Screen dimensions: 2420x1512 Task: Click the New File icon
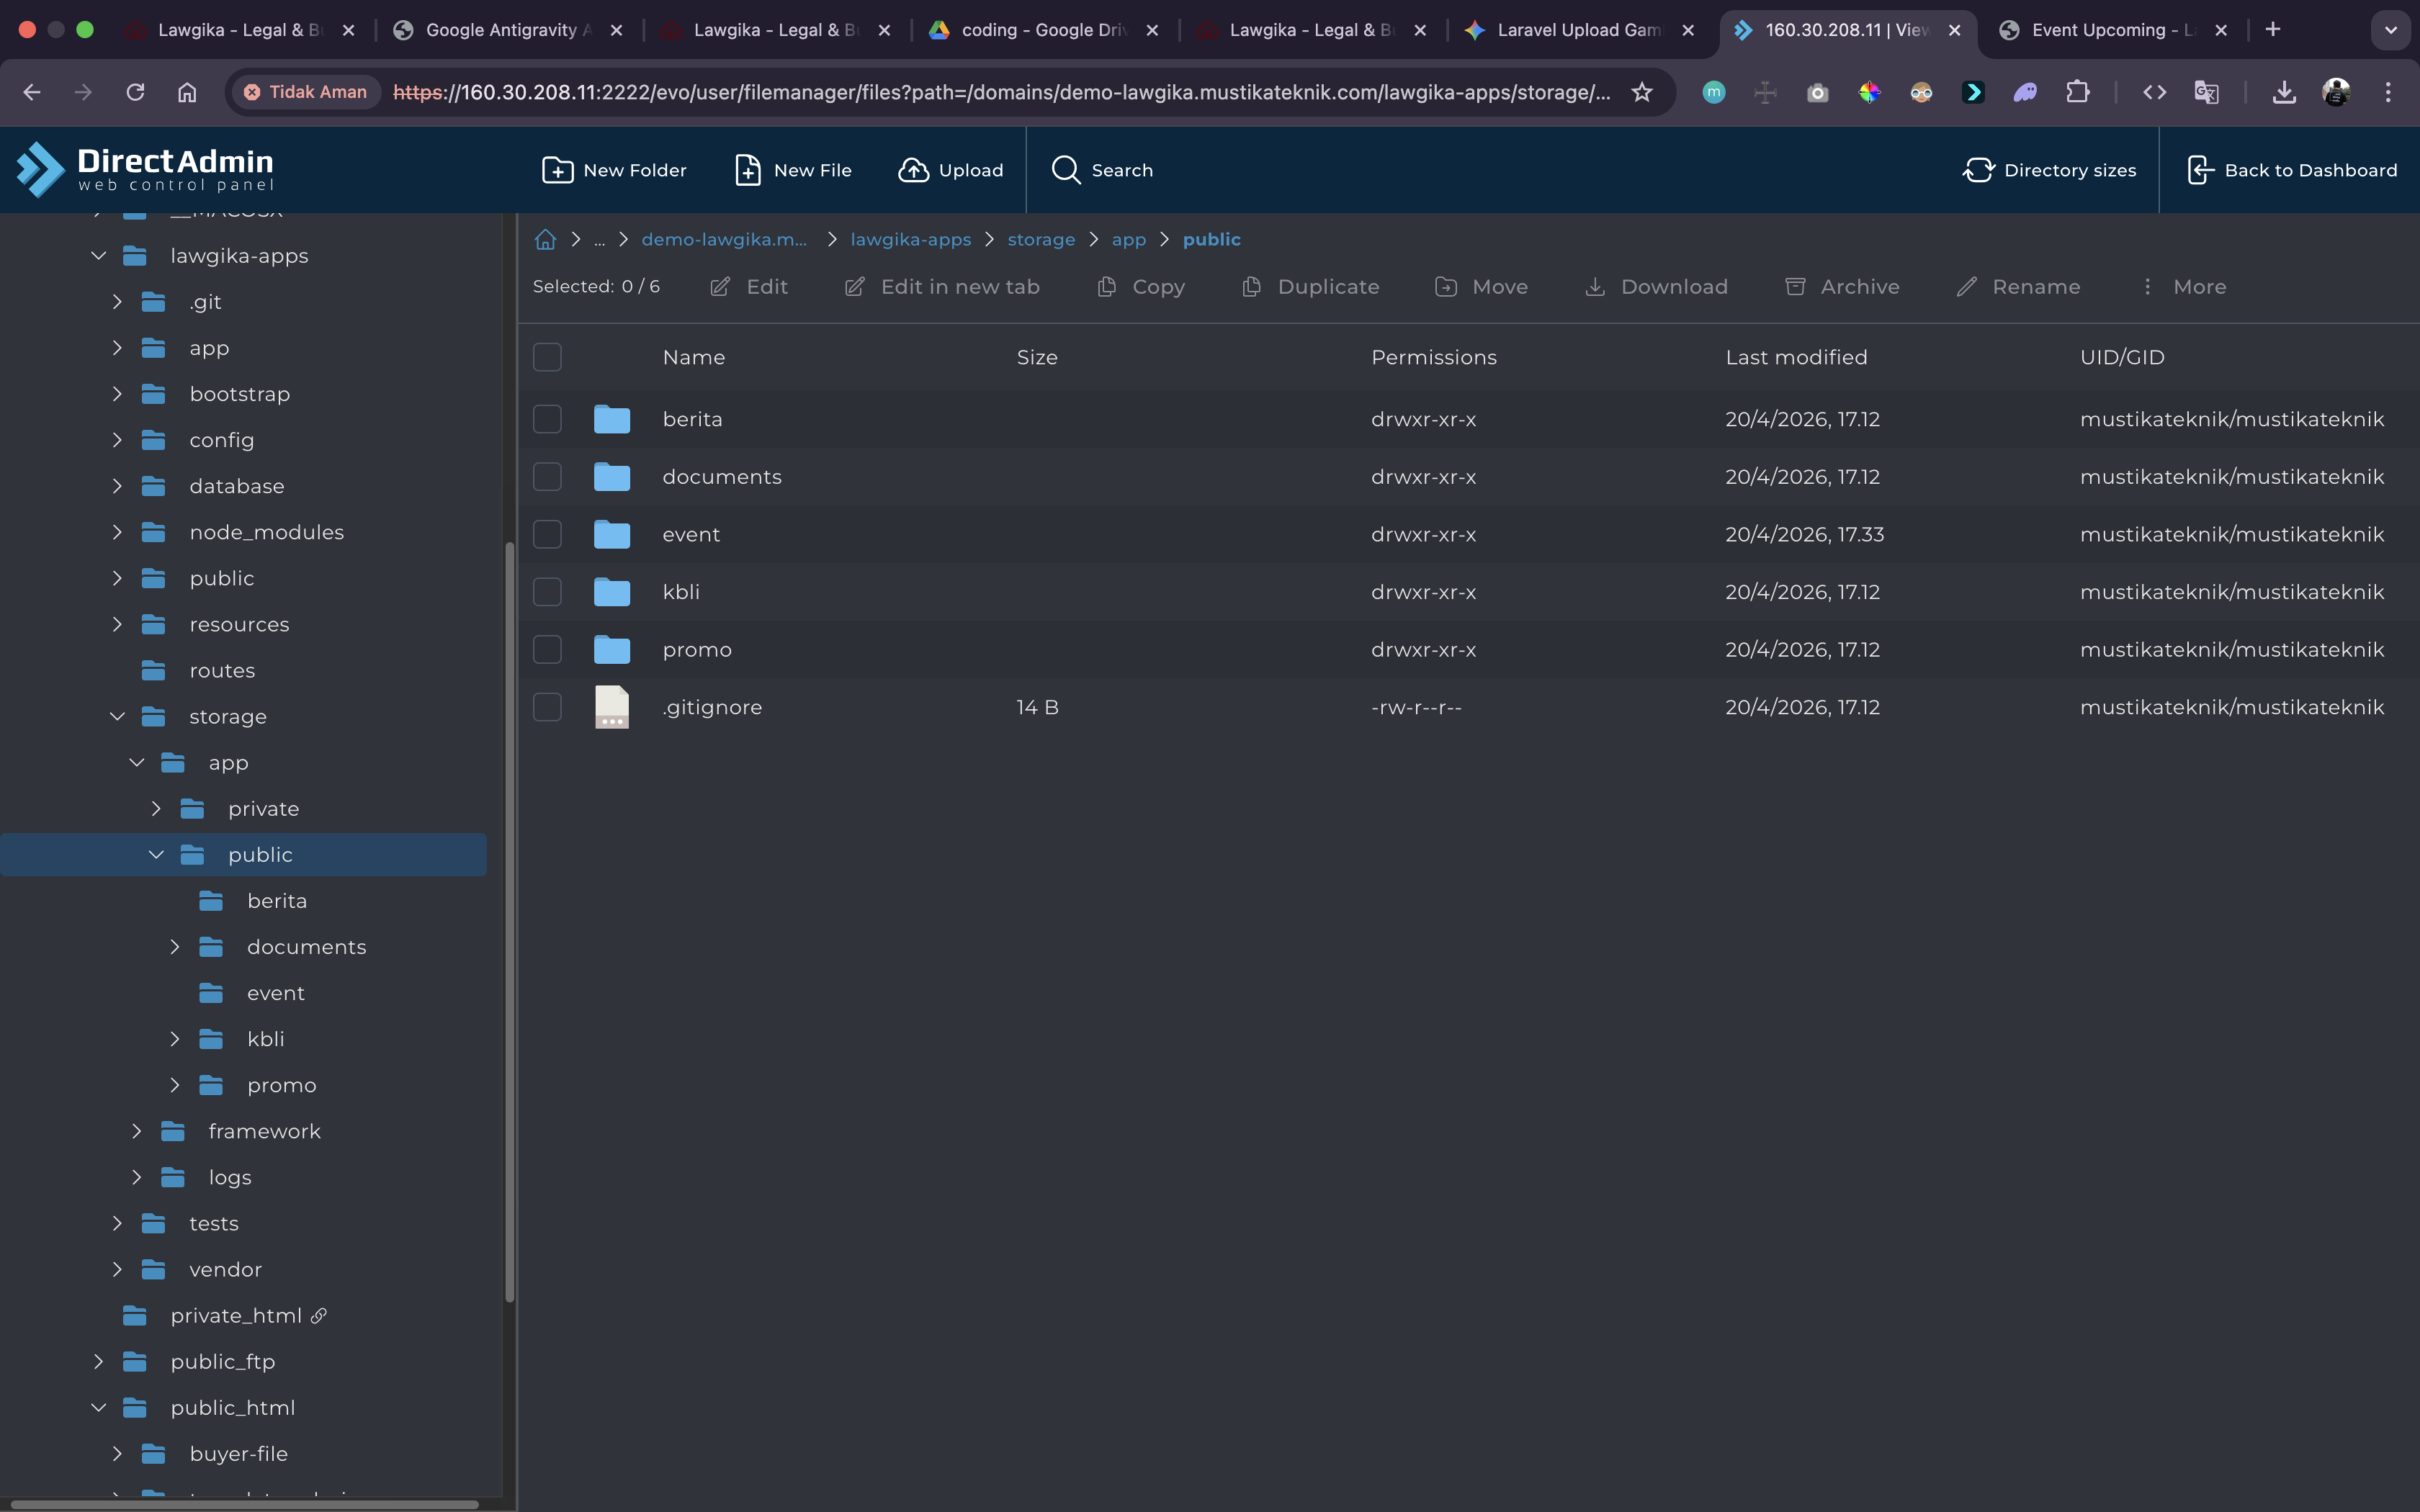[747, 170]
